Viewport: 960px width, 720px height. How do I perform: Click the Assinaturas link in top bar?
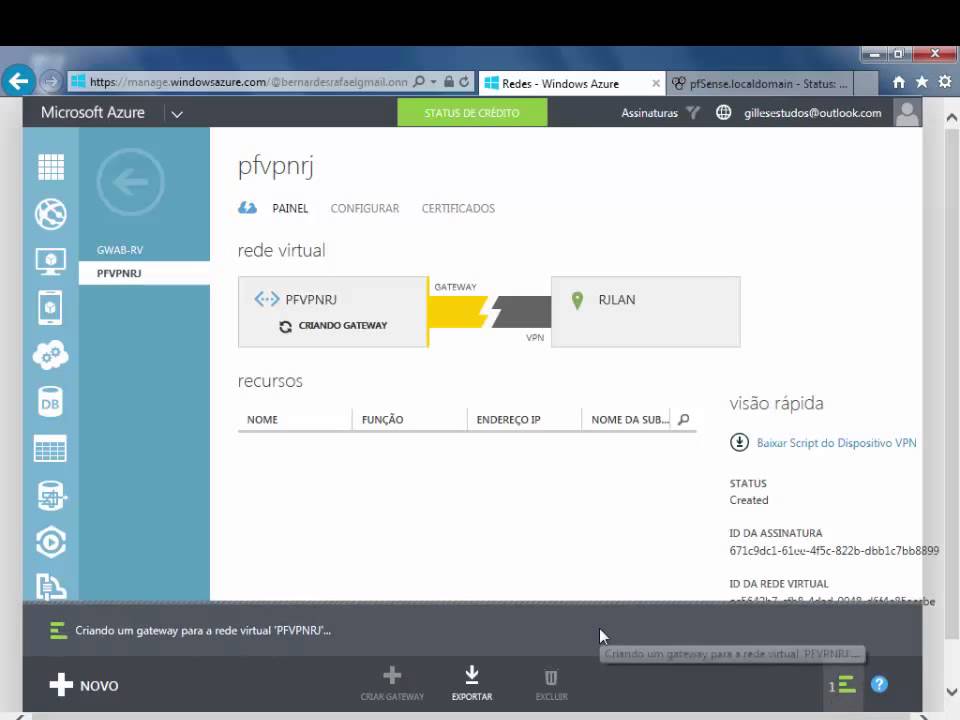[649, 113]
